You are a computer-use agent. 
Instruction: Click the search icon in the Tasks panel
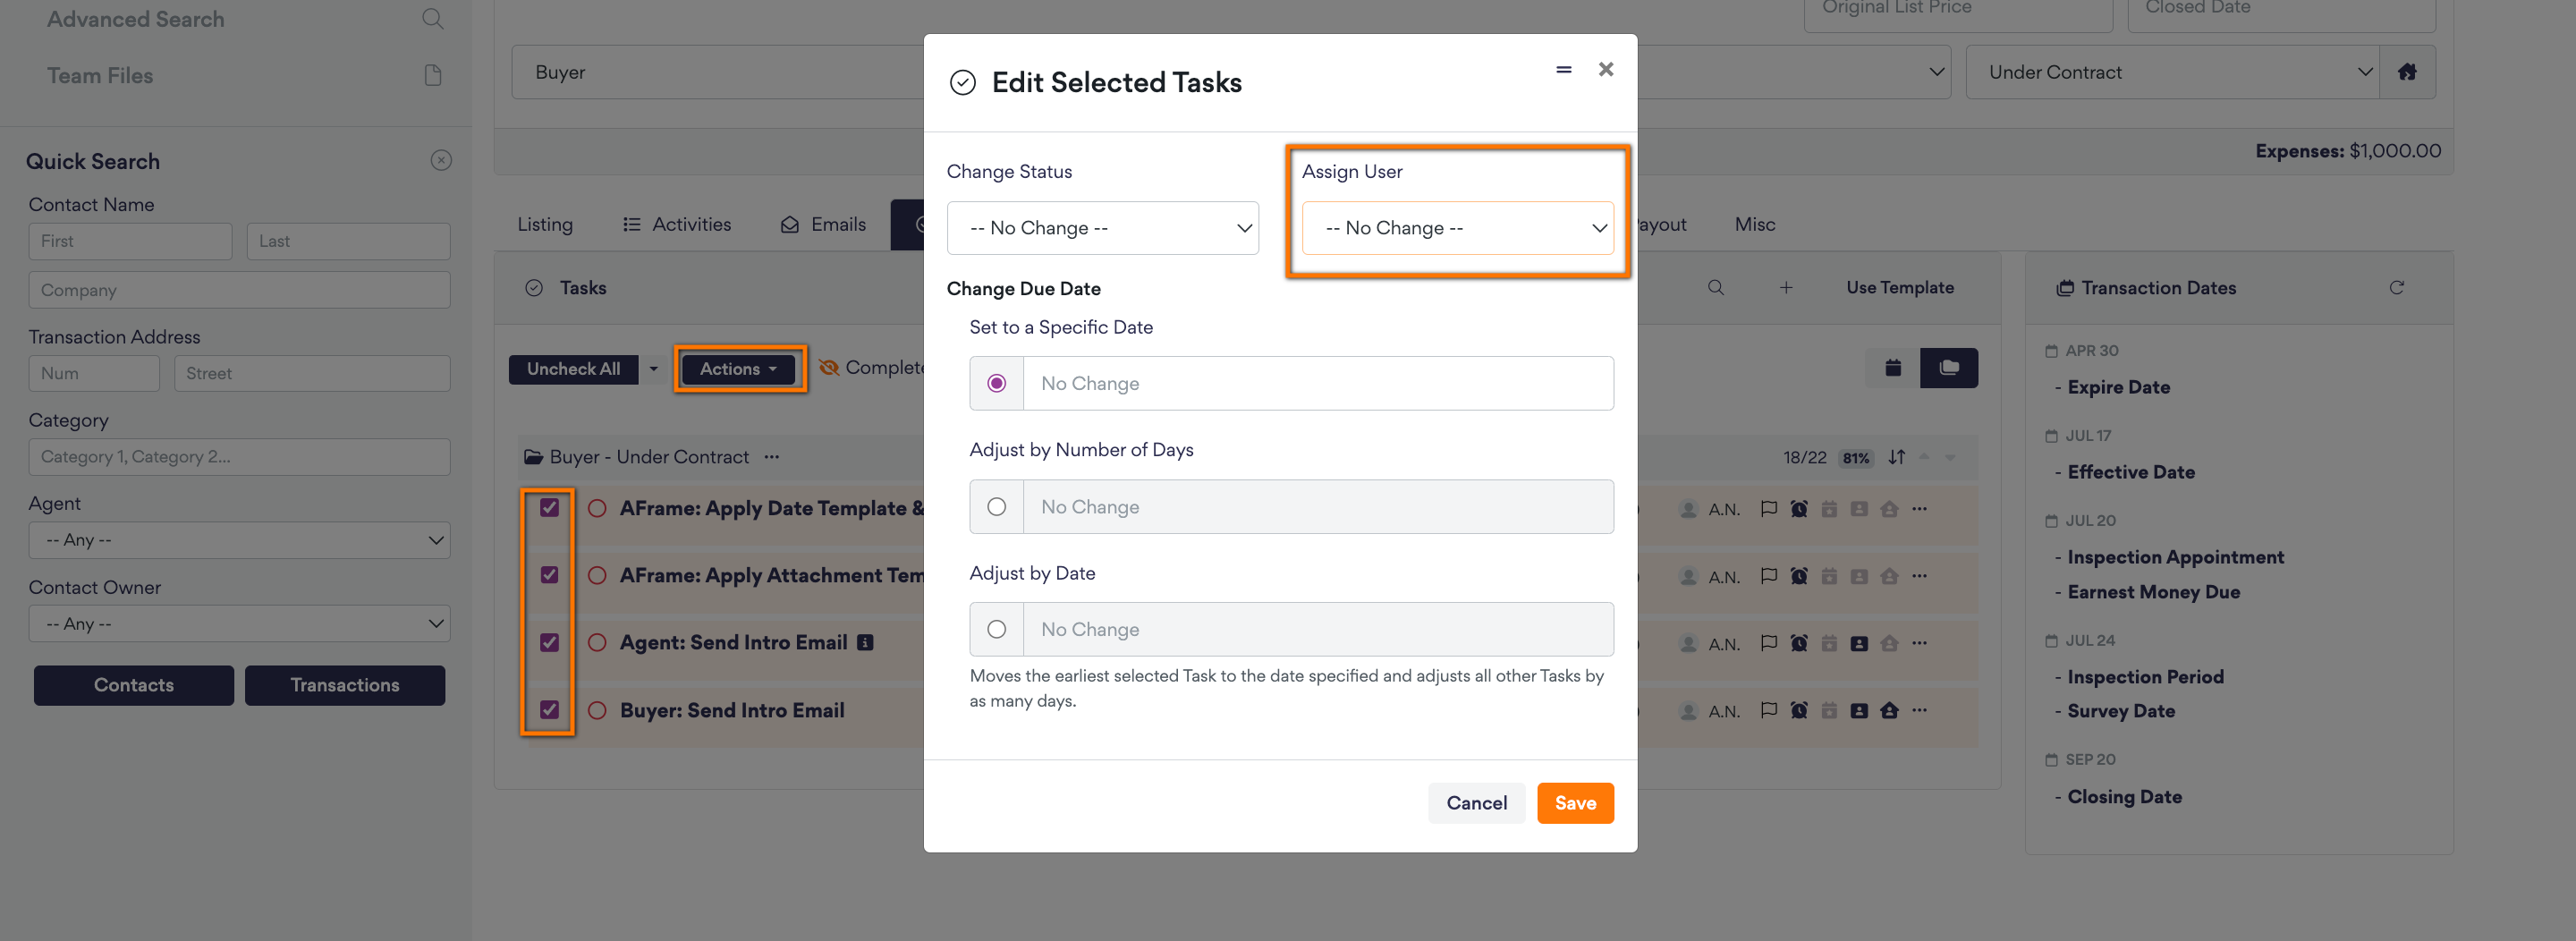(x=1716, y=287)
